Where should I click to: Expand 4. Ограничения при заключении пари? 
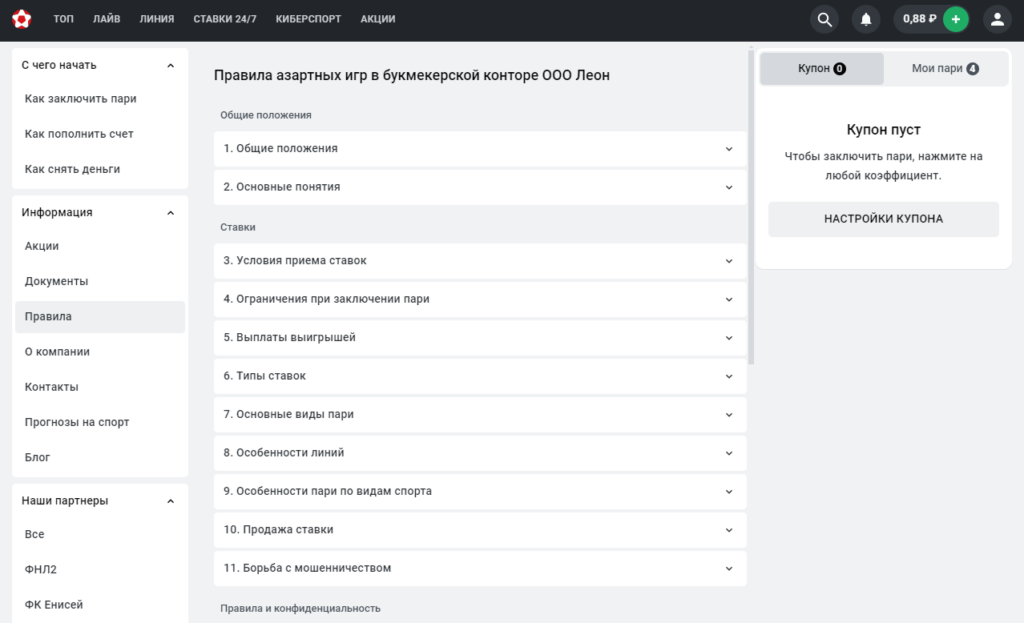tap(480, 299)
